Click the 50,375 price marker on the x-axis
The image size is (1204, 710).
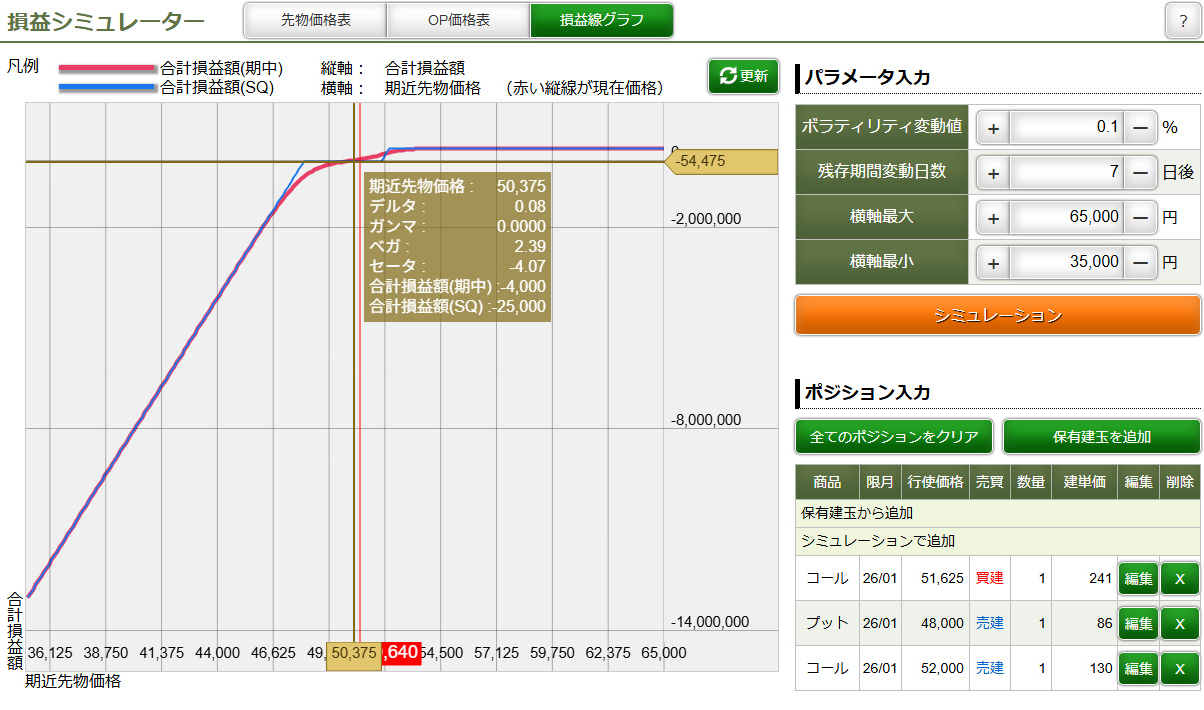click(354, 653)
